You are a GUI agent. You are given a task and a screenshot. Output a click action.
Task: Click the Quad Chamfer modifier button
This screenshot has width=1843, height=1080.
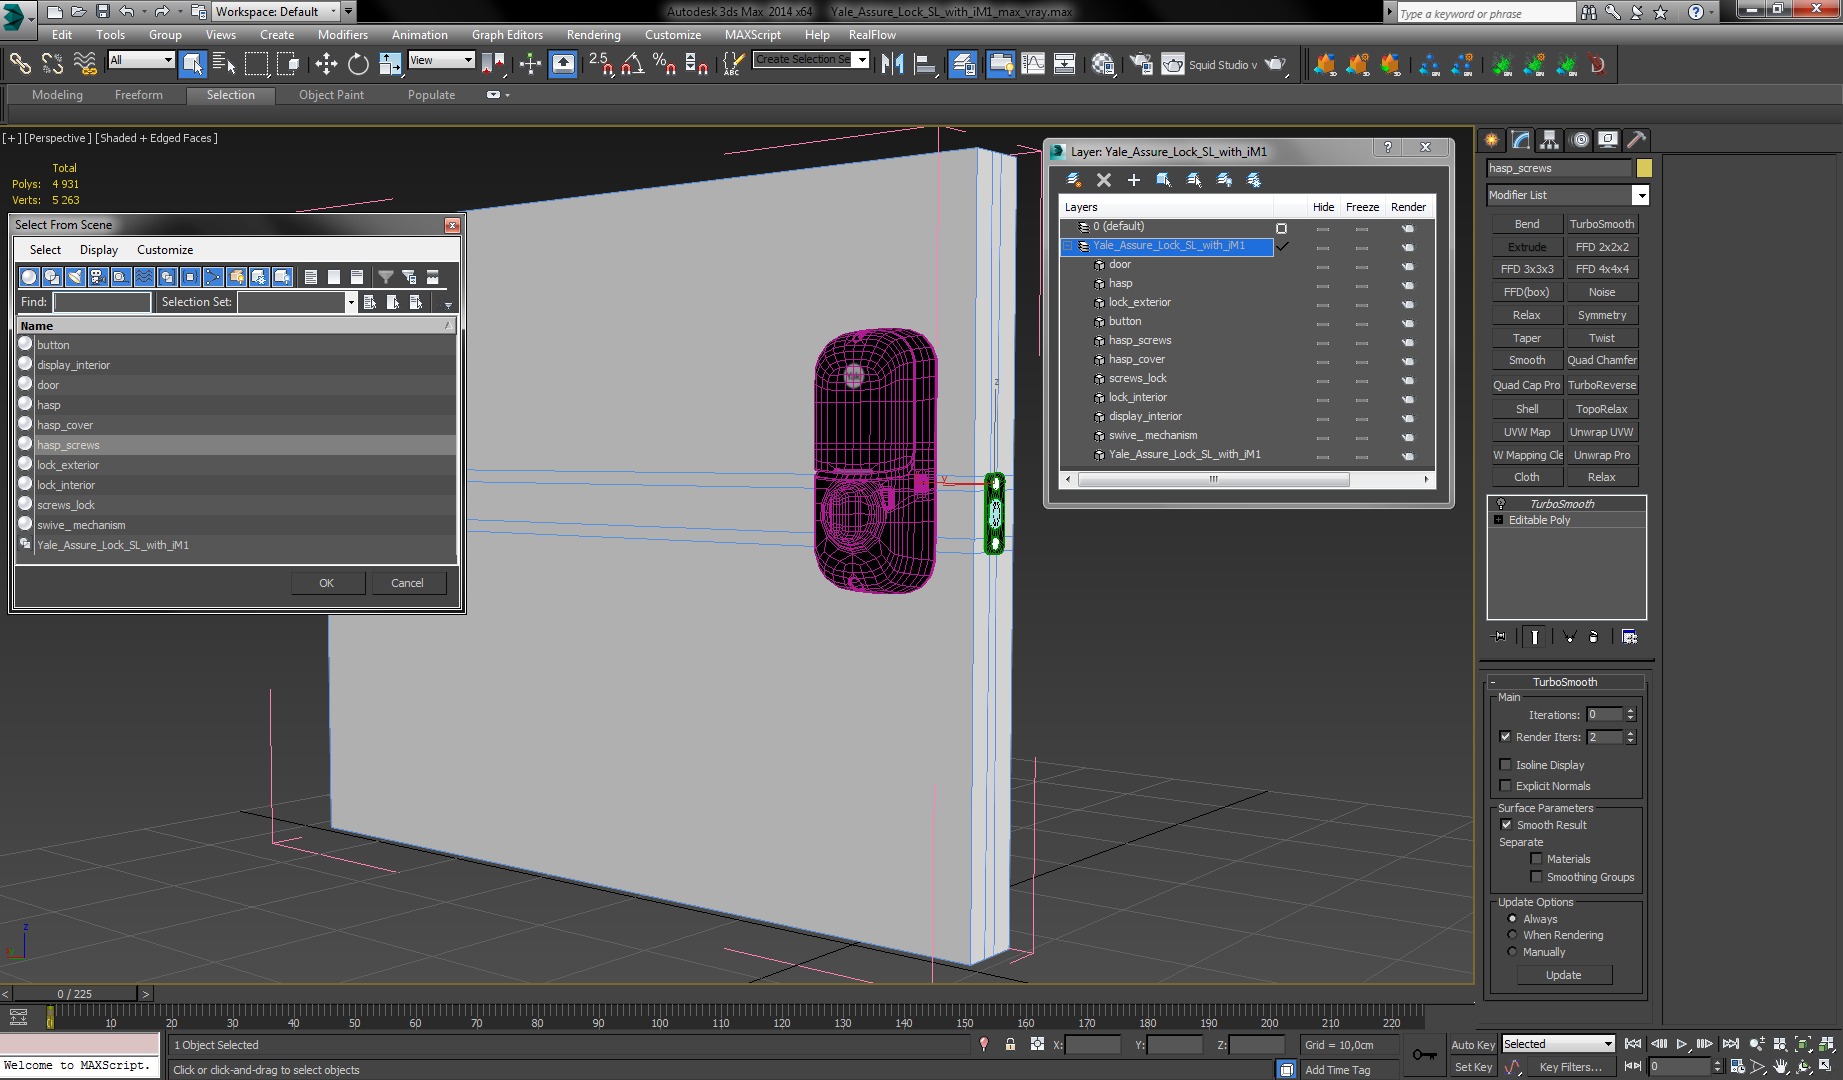[x=1601, y=360]
